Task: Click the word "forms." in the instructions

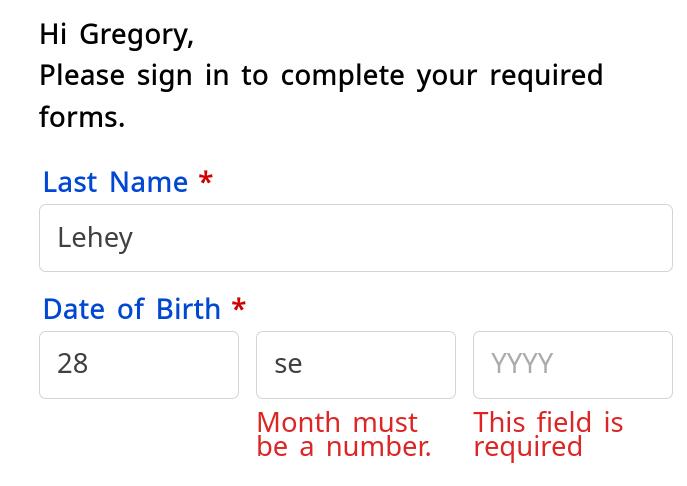Action: [82, 117]
